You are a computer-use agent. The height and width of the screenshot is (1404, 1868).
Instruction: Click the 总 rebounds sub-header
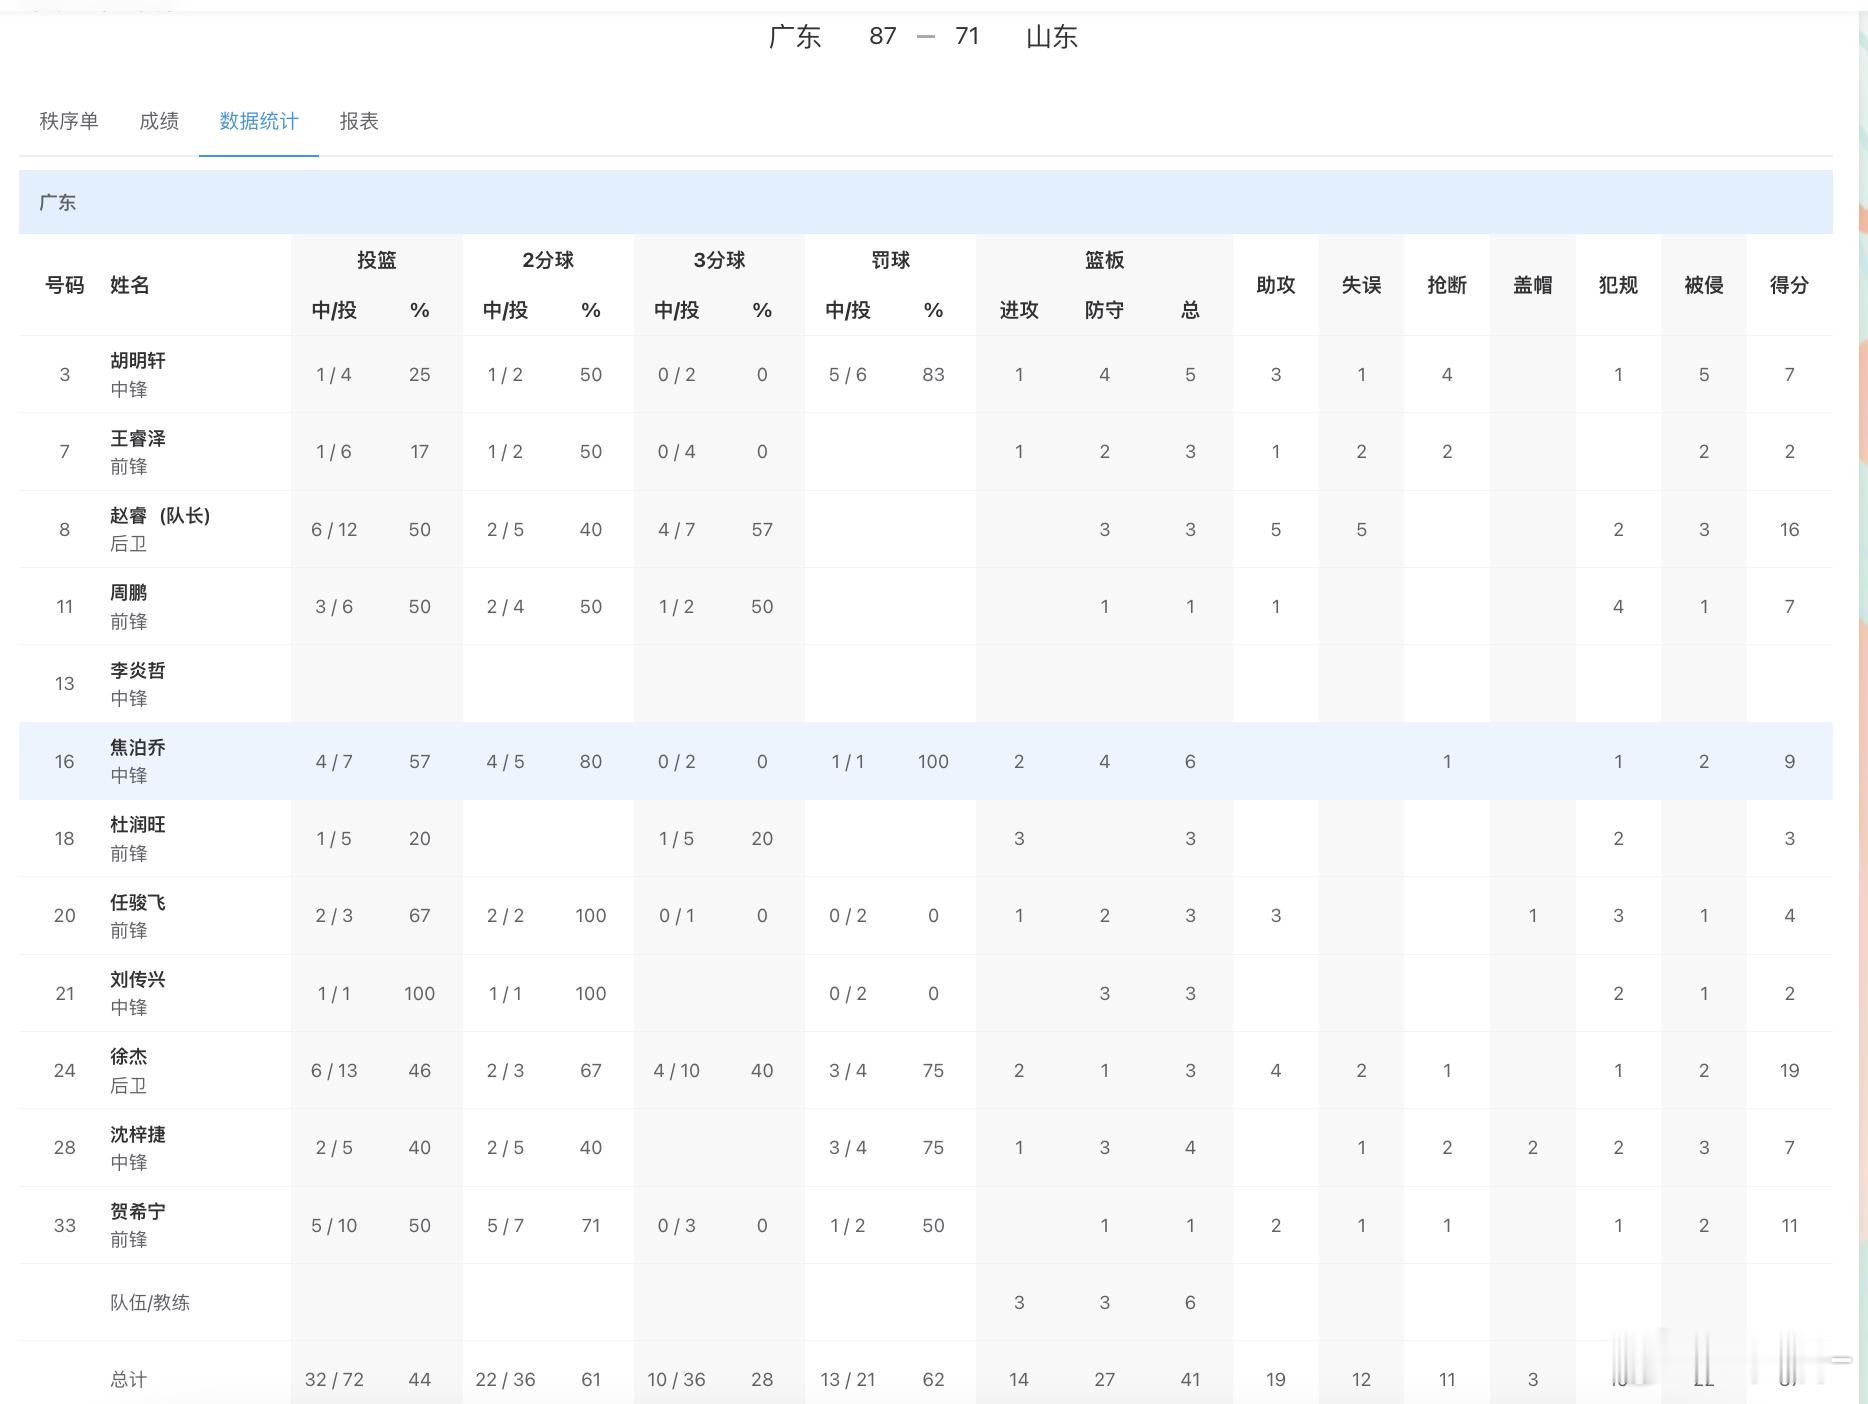(1190, 310)
